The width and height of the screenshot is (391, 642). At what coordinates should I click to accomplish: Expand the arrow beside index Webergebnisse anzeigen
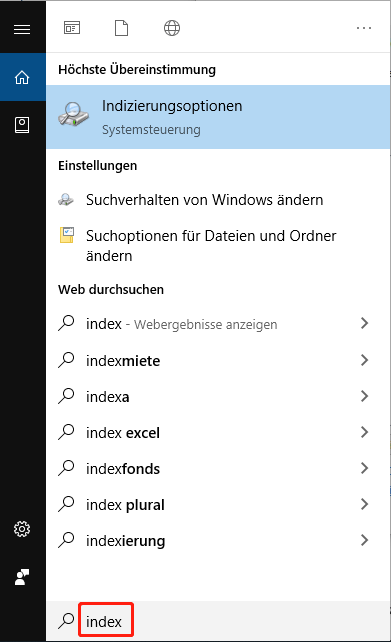[364, 323]
